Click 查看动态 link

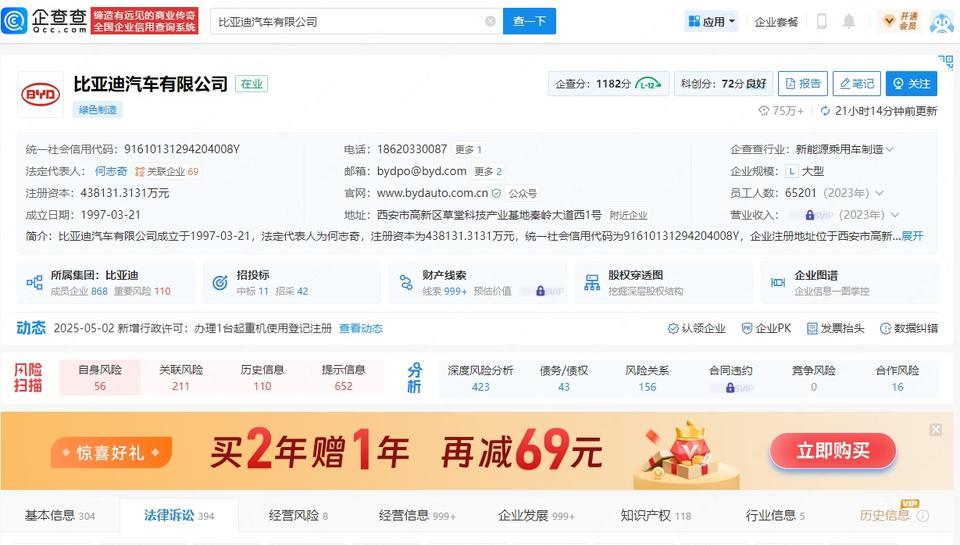[361, 329]
